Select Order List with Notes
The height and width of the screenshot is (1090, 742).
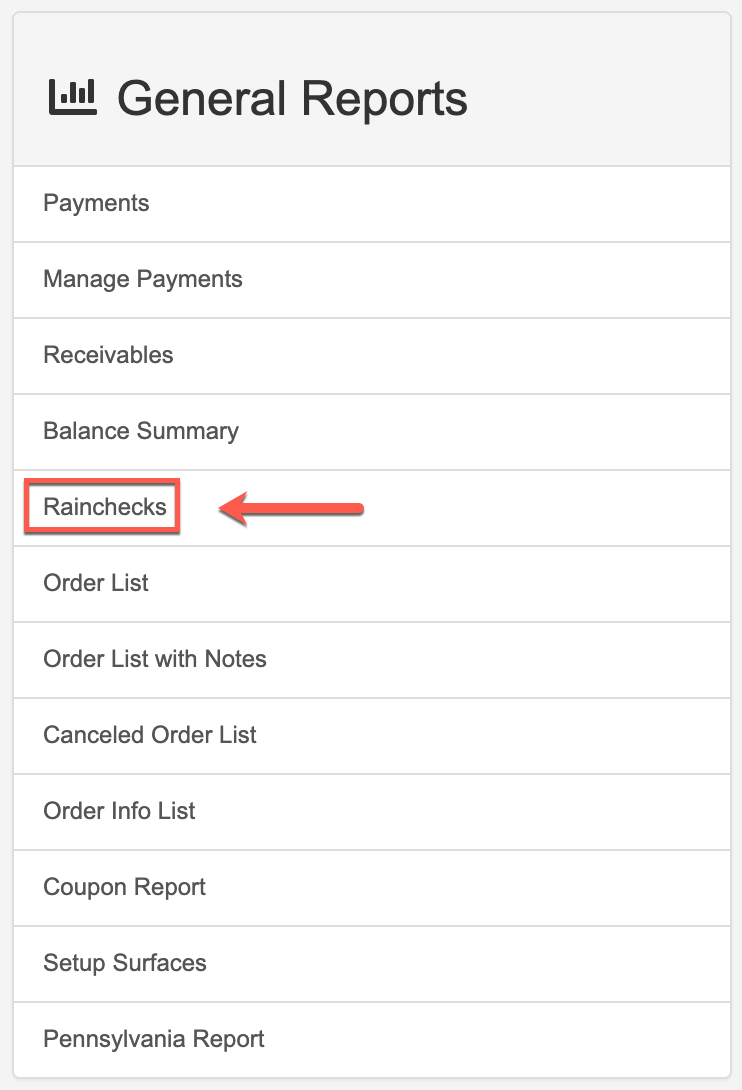point(155,659)
